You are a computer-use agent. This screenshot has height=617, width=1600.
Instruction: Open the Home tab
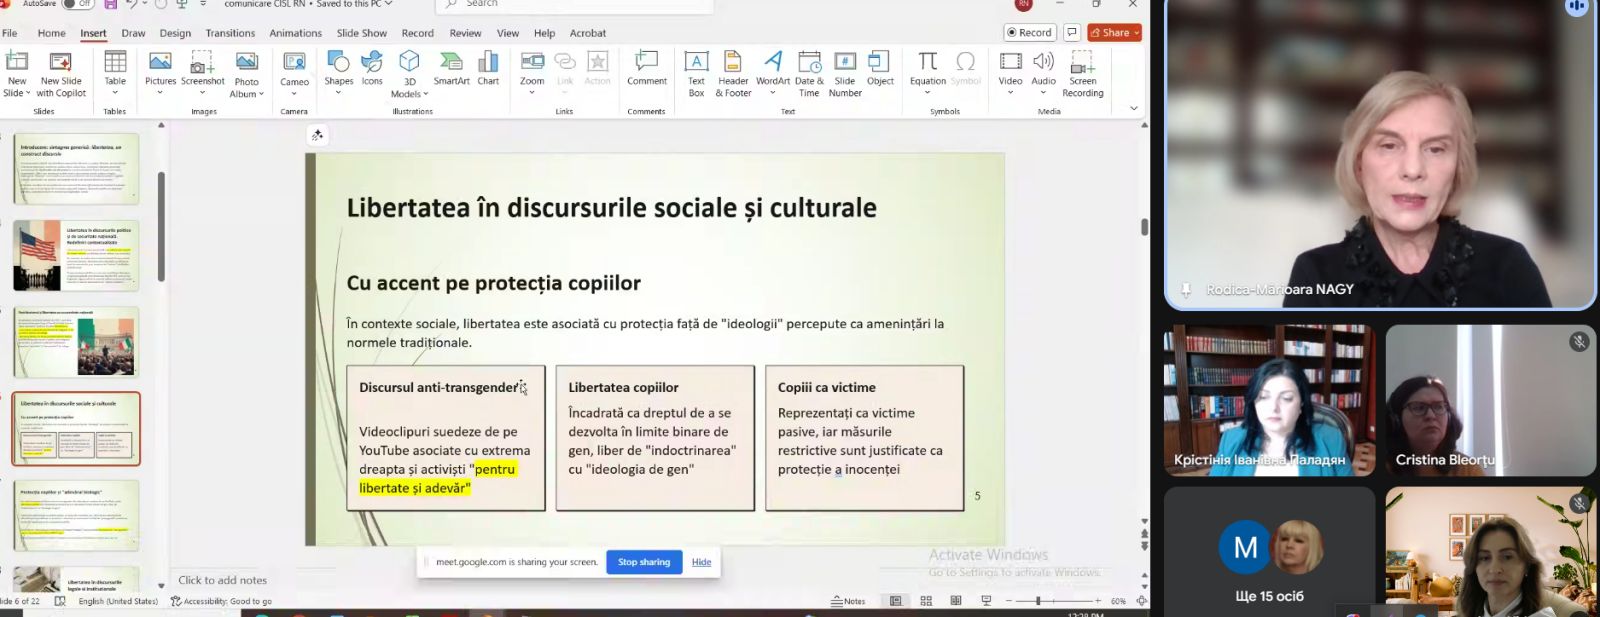coord(51,33)
